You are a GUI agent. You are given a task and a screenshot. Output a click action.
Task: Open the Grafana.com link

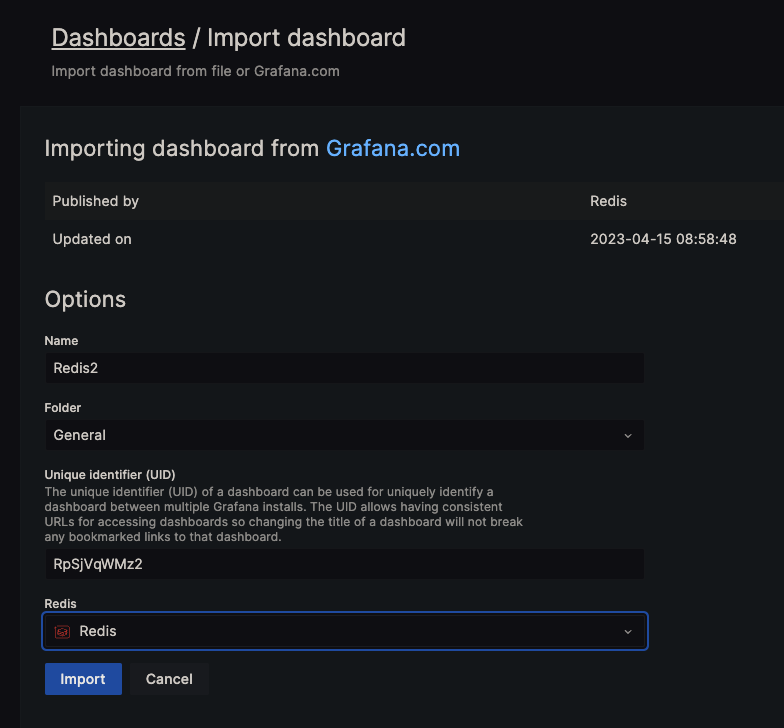coord(393,148)
